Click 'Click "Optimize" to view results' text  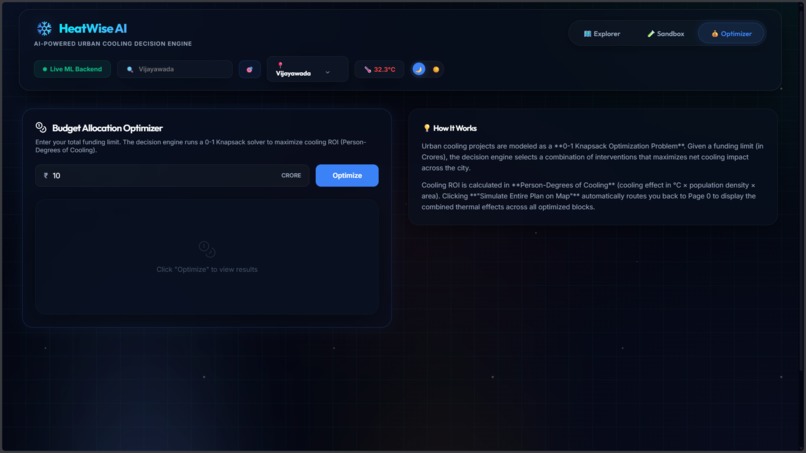pyautogui.click(x=207, y=269)
